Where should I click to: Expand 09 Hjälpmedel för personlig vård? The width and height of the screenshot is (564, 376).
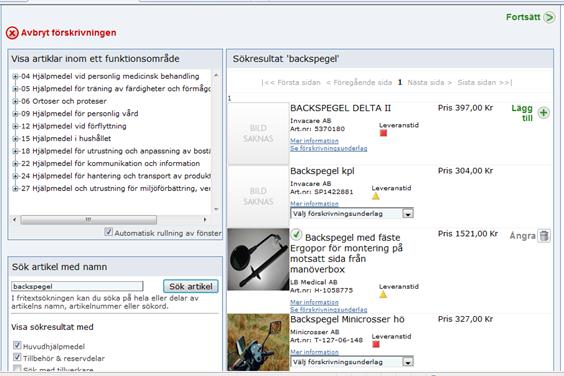tap(15, 114)
